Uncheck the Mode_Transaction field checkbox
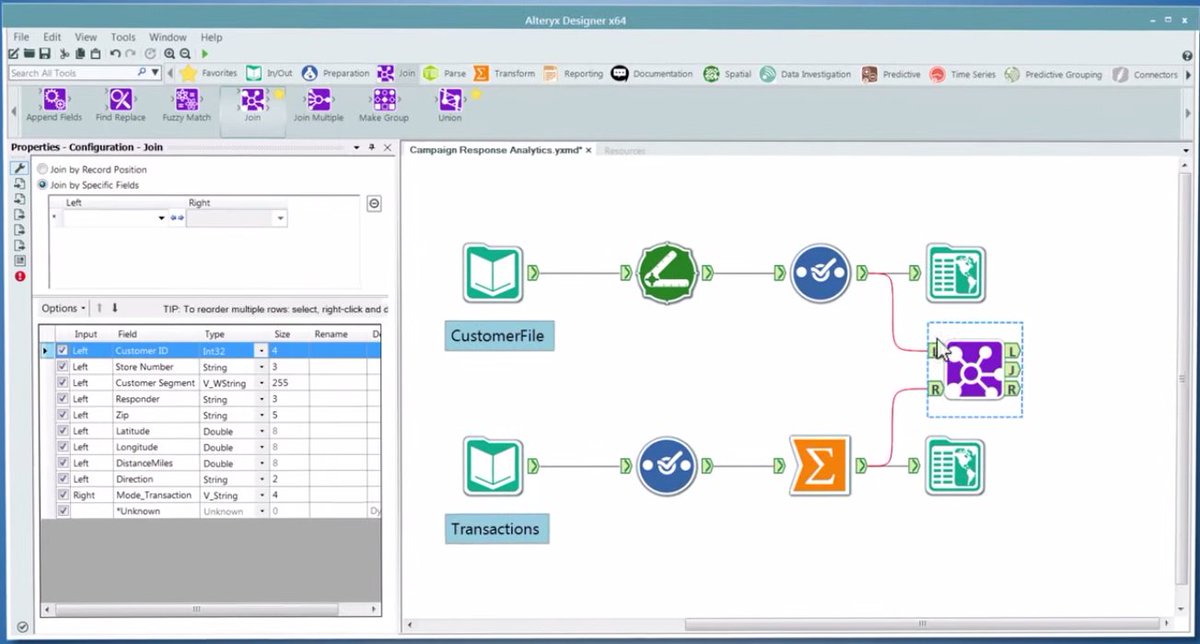 pos(63,495)
